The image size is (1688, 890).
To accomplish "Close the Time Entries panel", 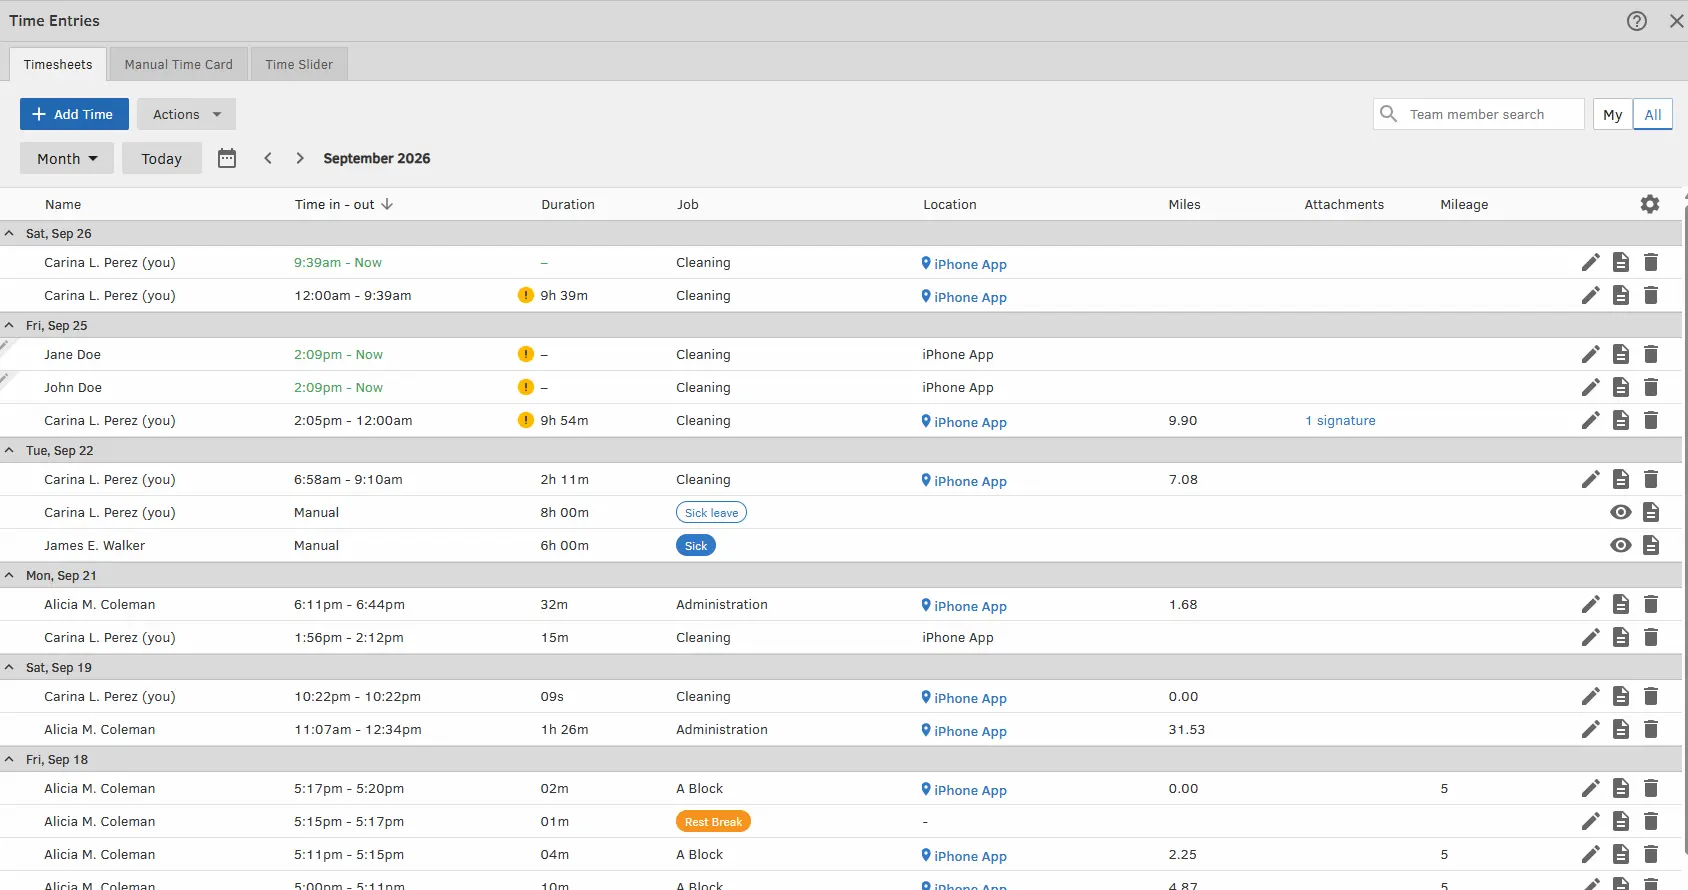I will click(x=1677, y=21).
